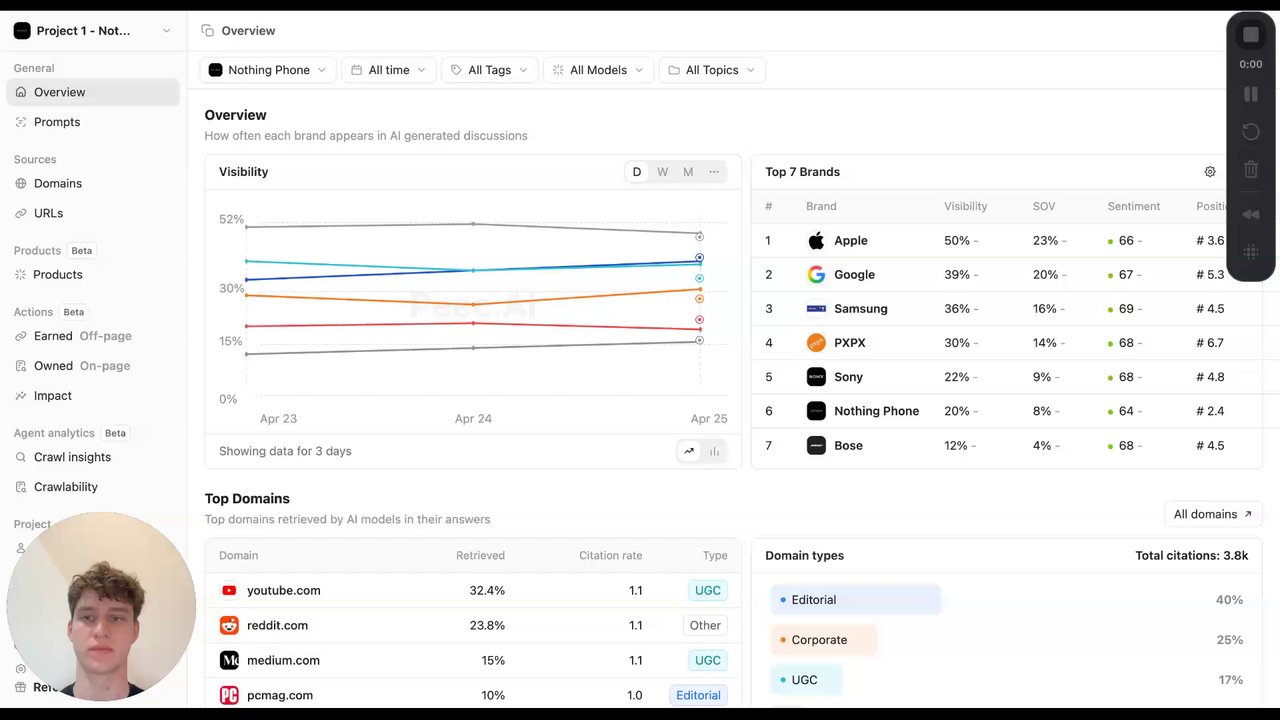Sort brands by Visibility column header
The image size is (1280, 720).
965,206
